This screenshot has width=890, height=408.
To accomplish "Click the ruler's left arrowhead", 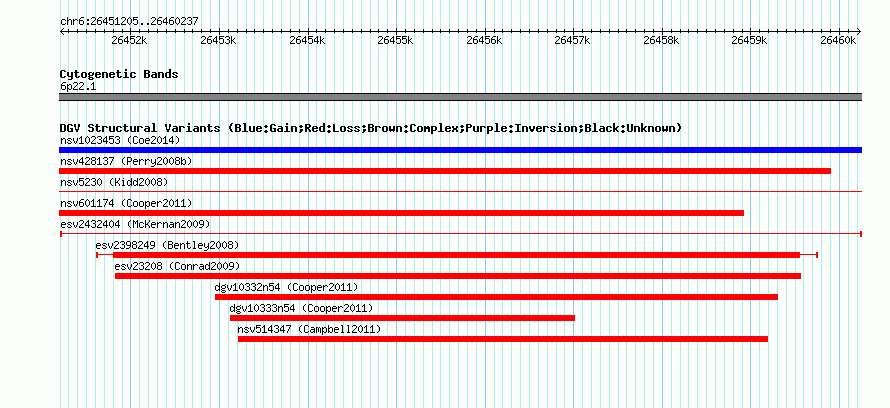I will [x=62, y=31].
